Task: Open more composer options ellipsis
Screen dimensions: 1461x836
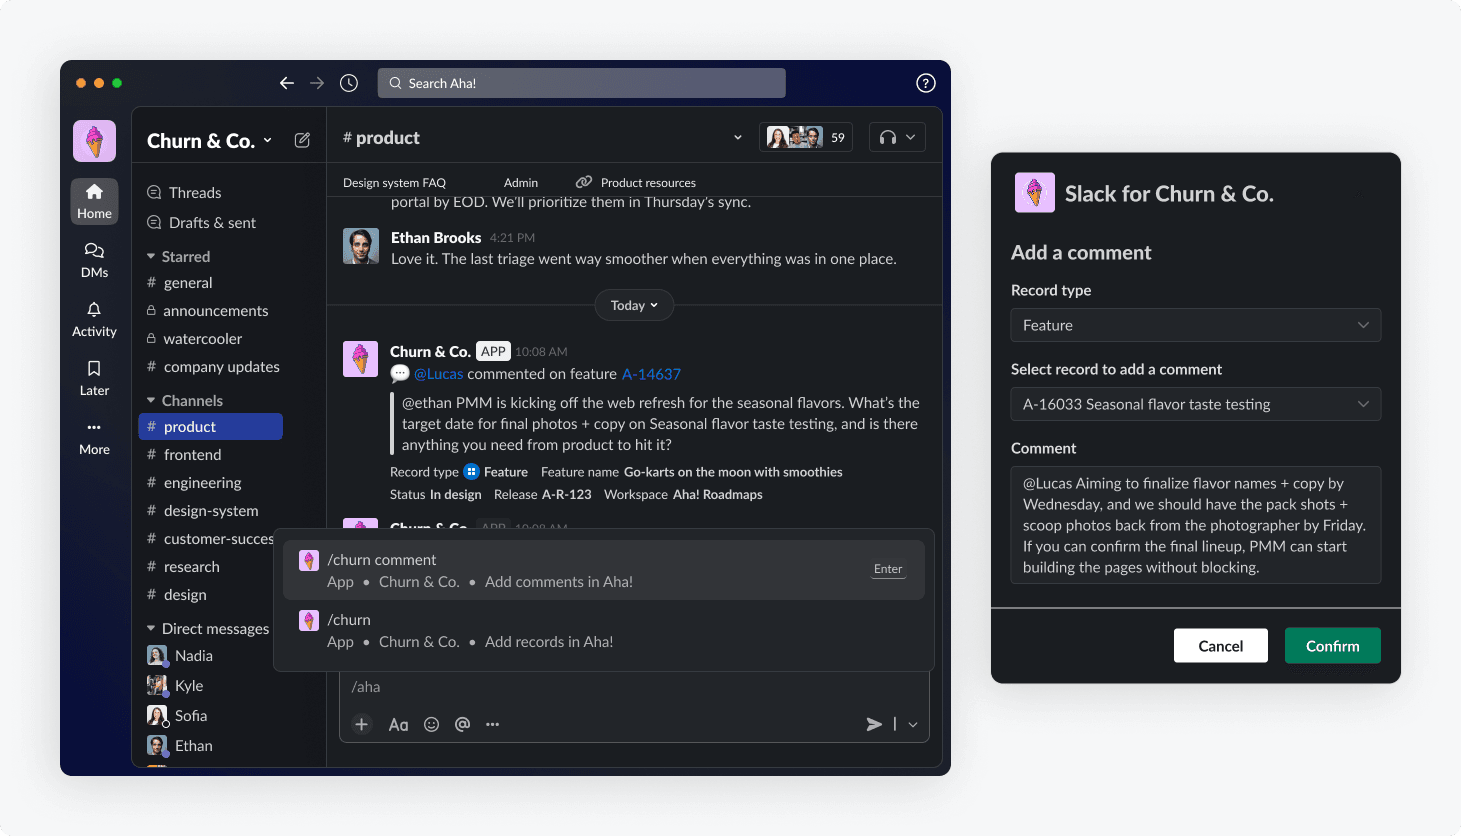Action: [x=492, y=724]
